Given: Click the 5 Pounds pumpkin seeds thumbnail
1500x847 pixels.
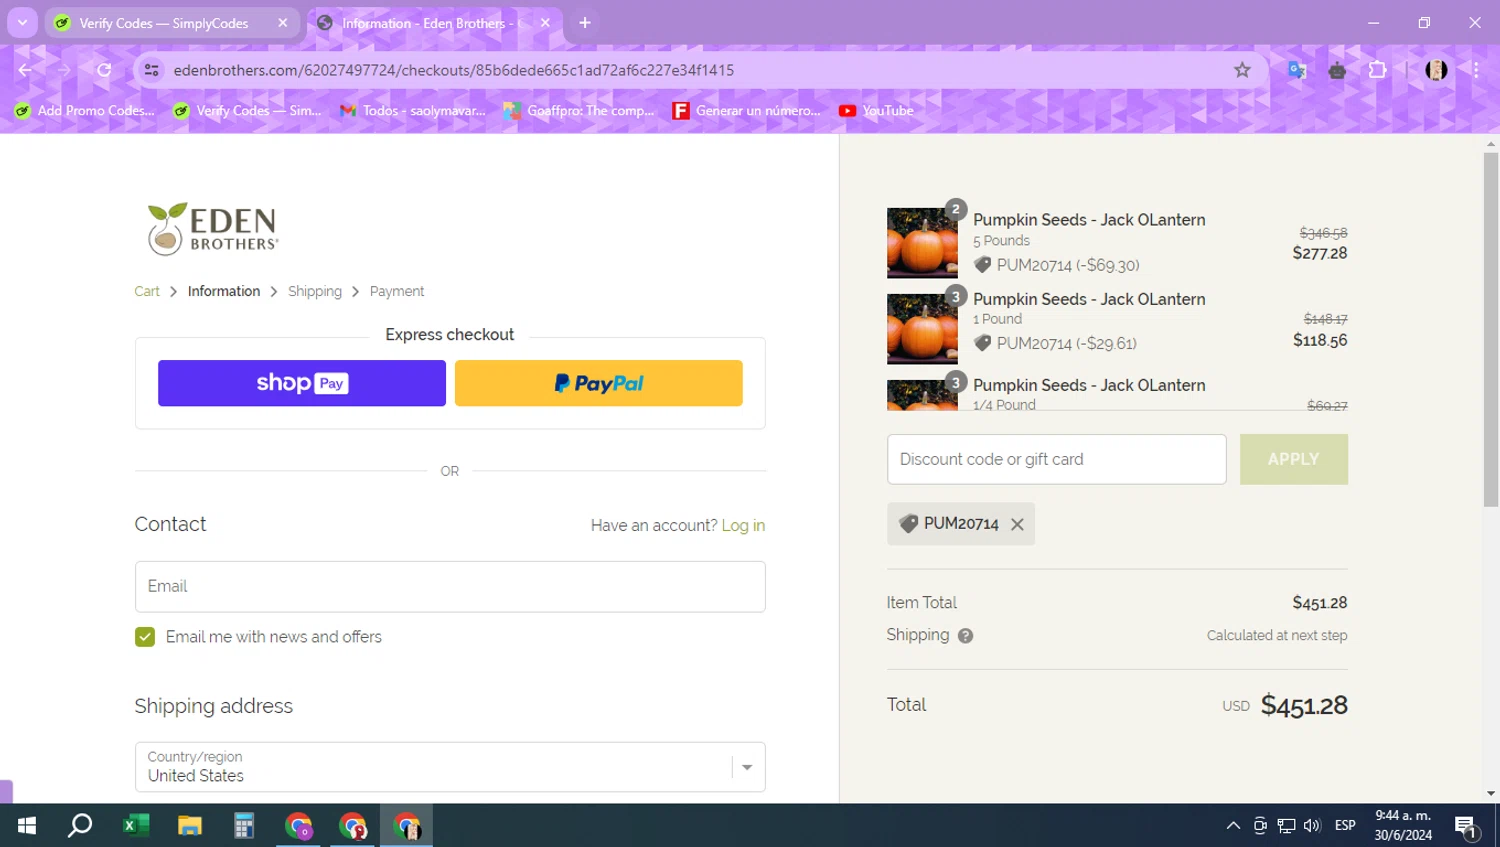Looking at the screenshot, I should pos(922,243).
